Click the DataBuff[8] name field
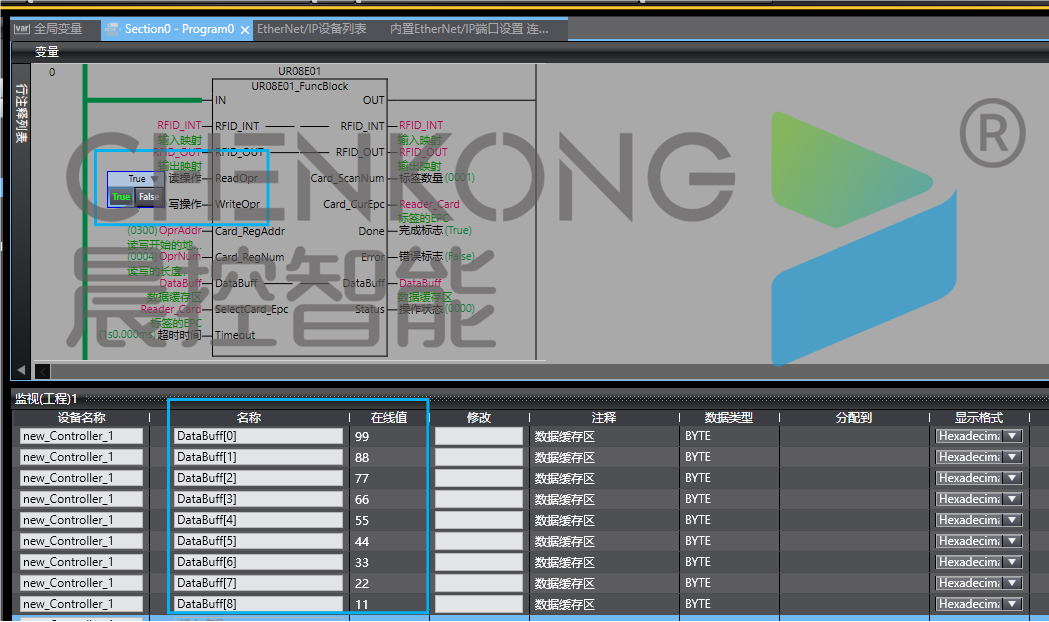The image size is (1049, 622). [258, 604]
